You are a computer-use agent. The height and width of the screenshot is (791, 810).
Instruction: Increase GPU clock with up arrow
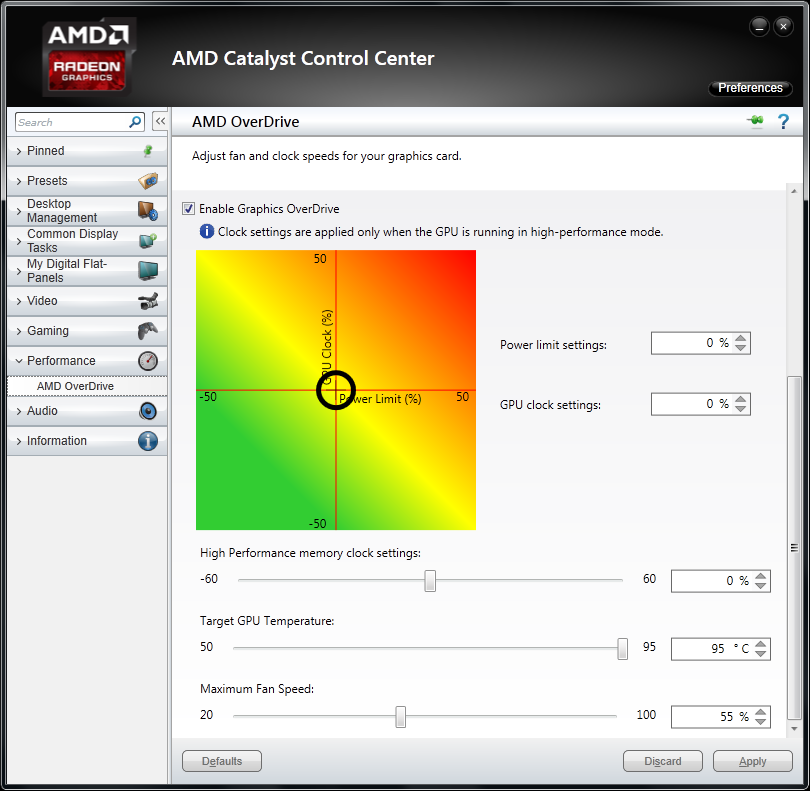coord(741,399)
